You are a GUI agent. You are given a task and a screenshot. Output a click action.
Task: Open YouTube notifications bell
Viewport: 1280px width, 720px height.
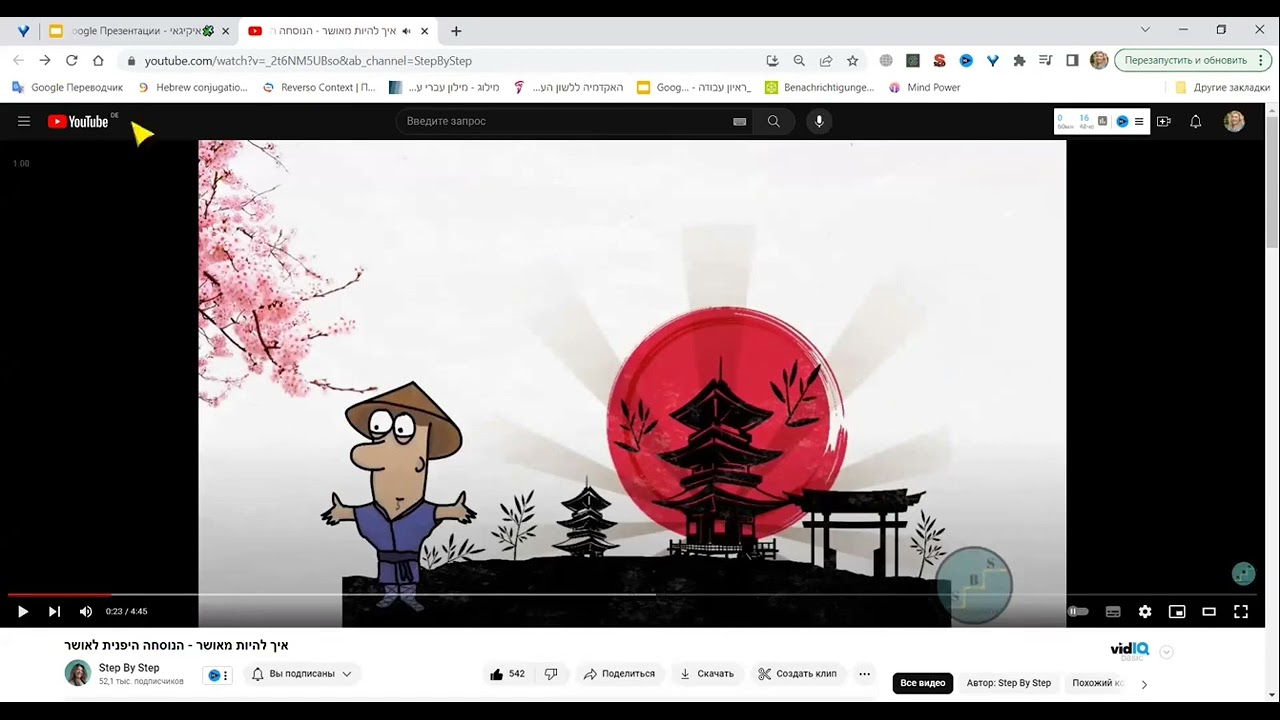pos(1195,121)
